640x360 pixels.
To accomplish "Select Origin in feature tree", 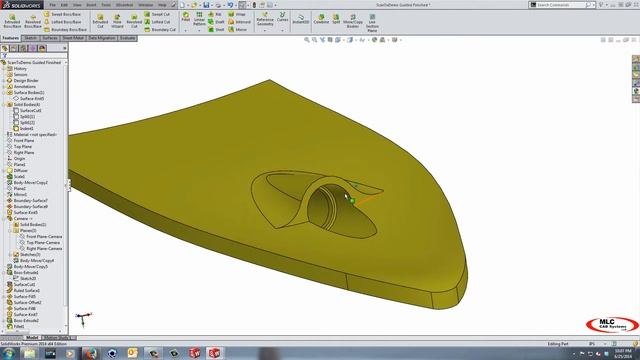I will pos(19,158).
